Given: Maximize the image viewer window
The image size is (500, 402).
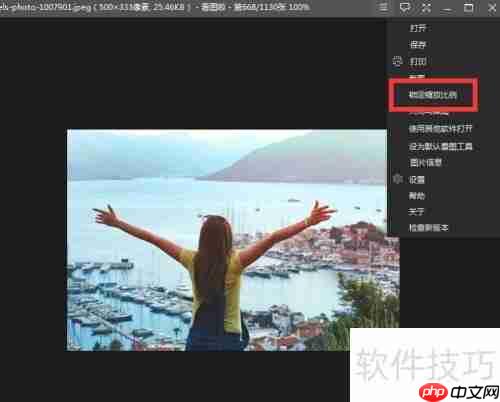Looking at the screenshot, I should [469, 7].
